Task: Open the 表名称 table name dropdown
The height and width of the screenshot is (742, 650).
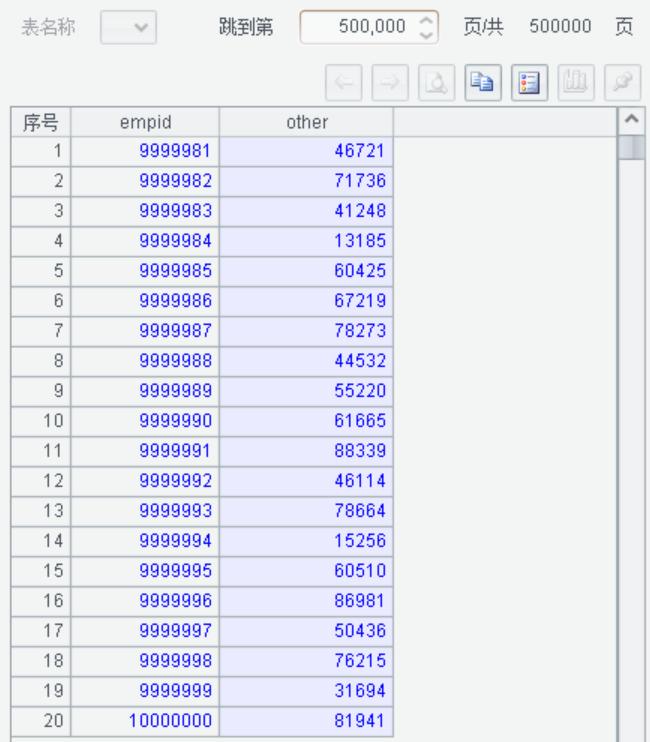Action: [128, 27]
